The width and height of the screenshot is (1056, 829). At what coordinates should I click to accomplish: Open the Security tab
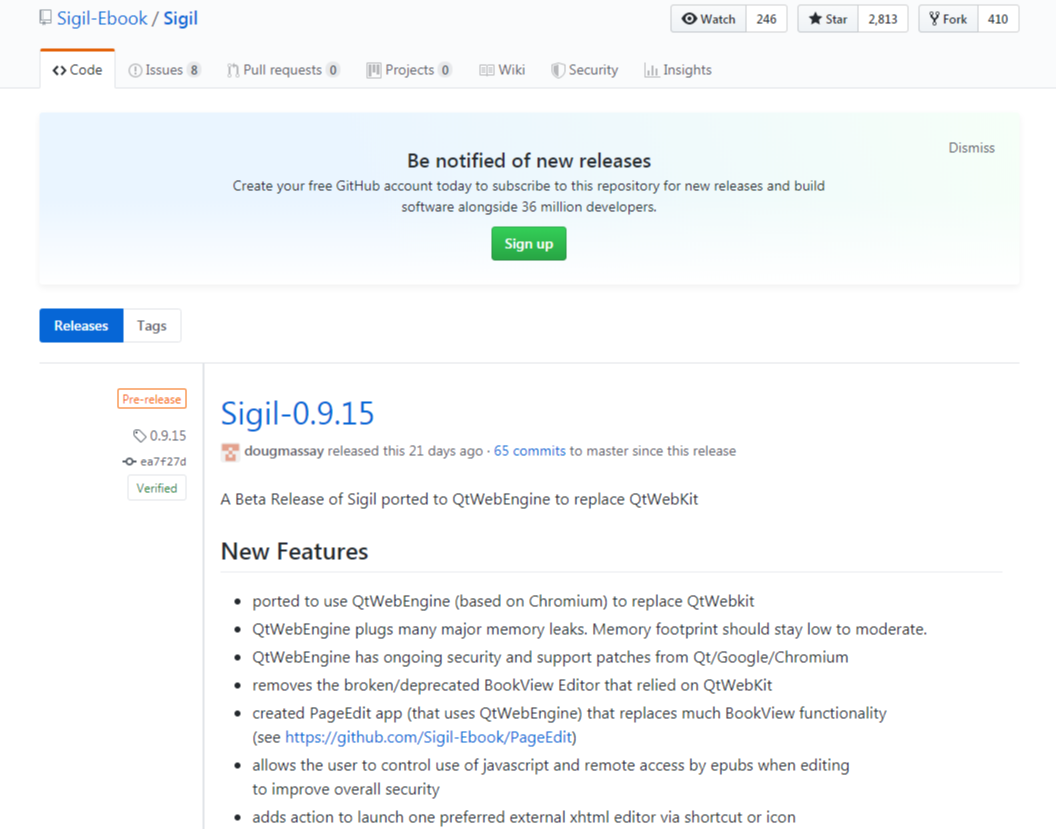coord(585,70)
